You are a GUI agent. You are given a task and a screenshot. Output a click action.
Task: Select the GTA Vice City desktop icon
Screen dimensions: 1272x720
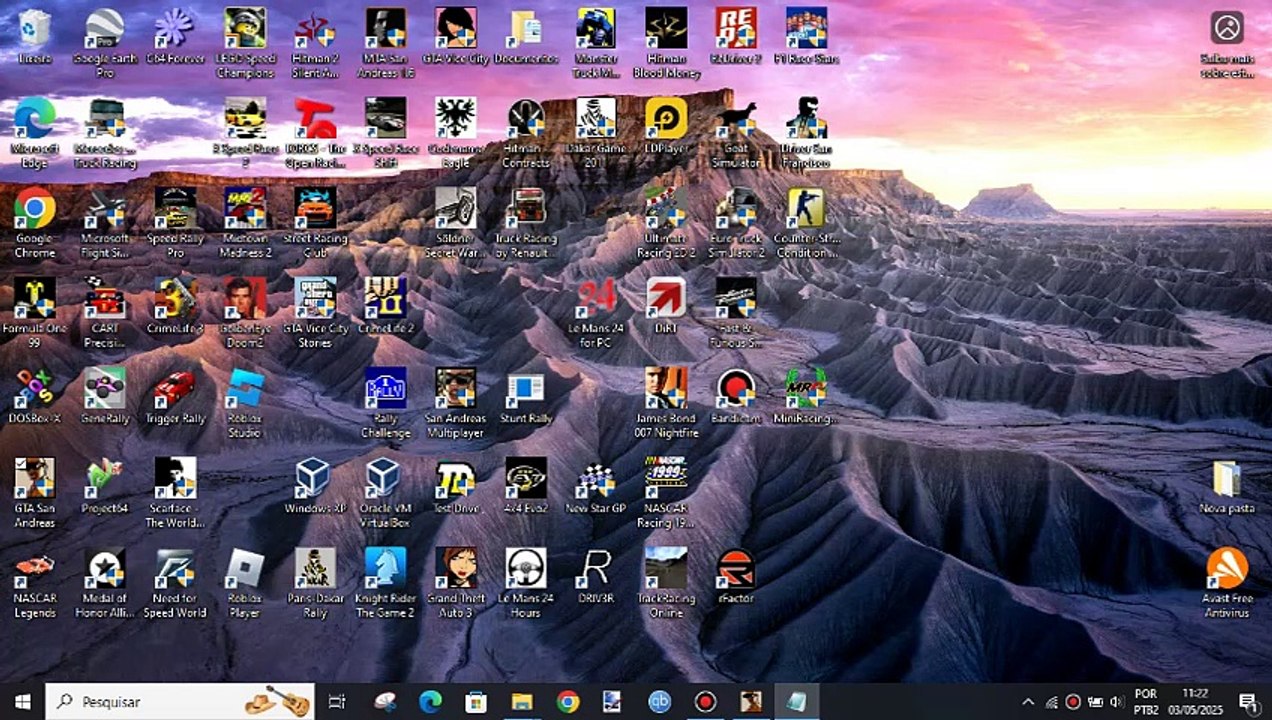click(455, 38)
